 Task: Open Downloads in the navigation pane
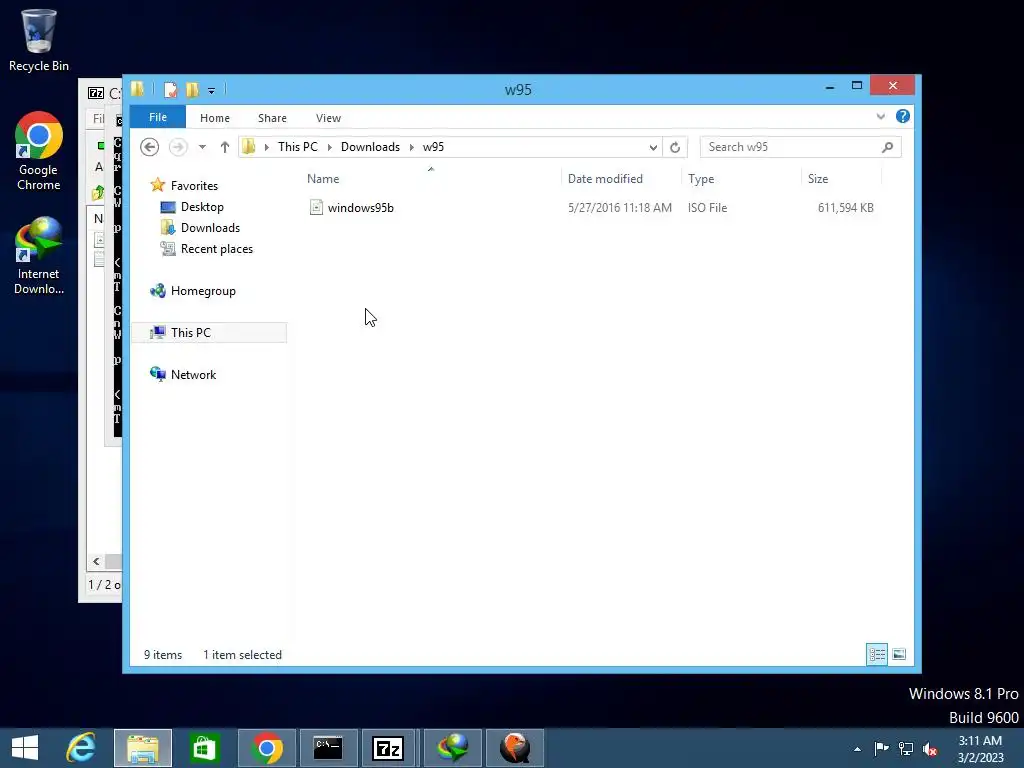tap(210, 228)
